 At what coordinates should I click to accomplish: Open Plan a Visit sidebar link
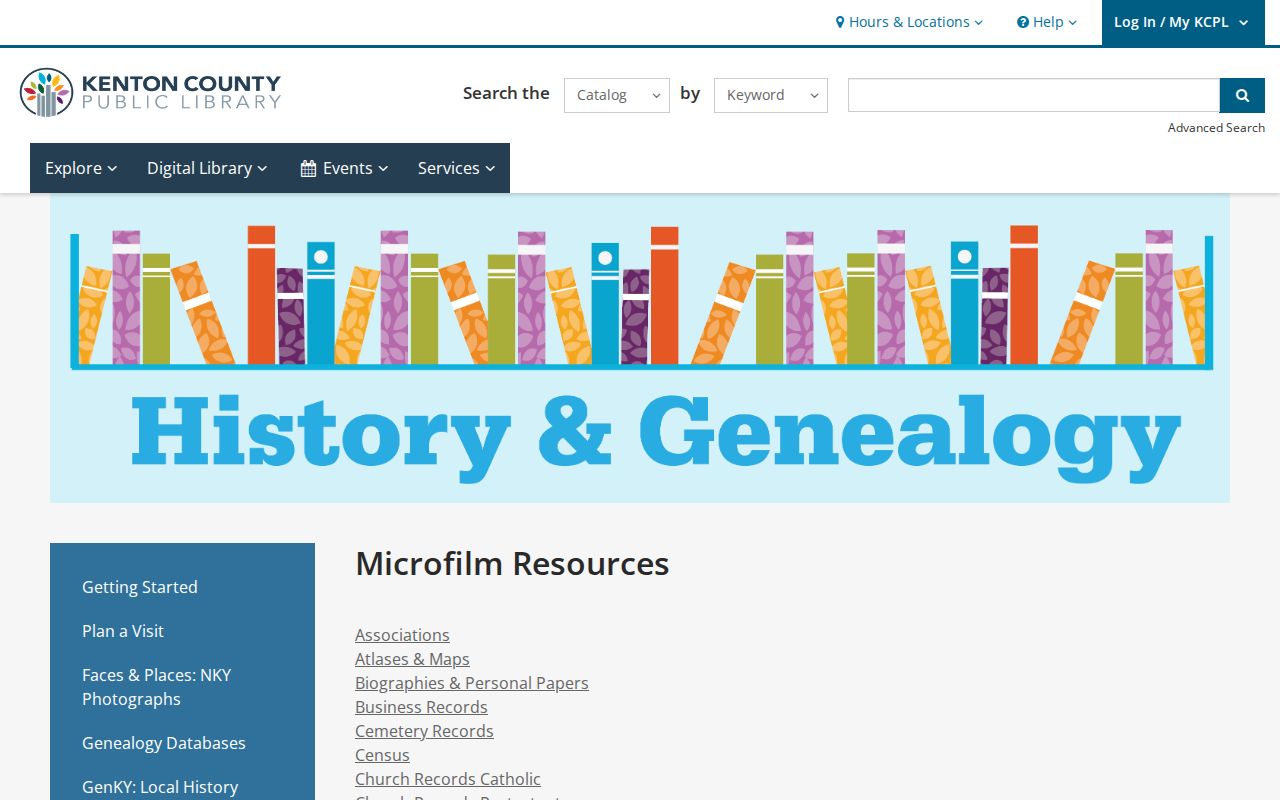(123, 631)
